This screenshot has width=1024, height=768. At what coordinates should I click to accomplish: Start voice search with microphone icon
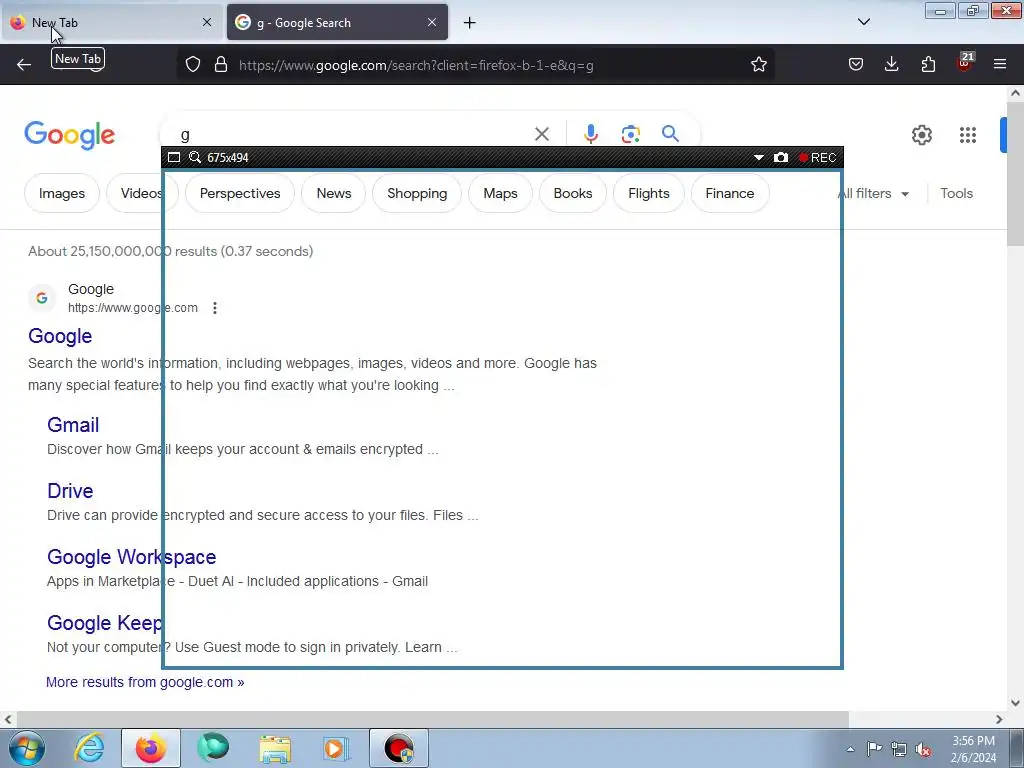tap(590, 134)
